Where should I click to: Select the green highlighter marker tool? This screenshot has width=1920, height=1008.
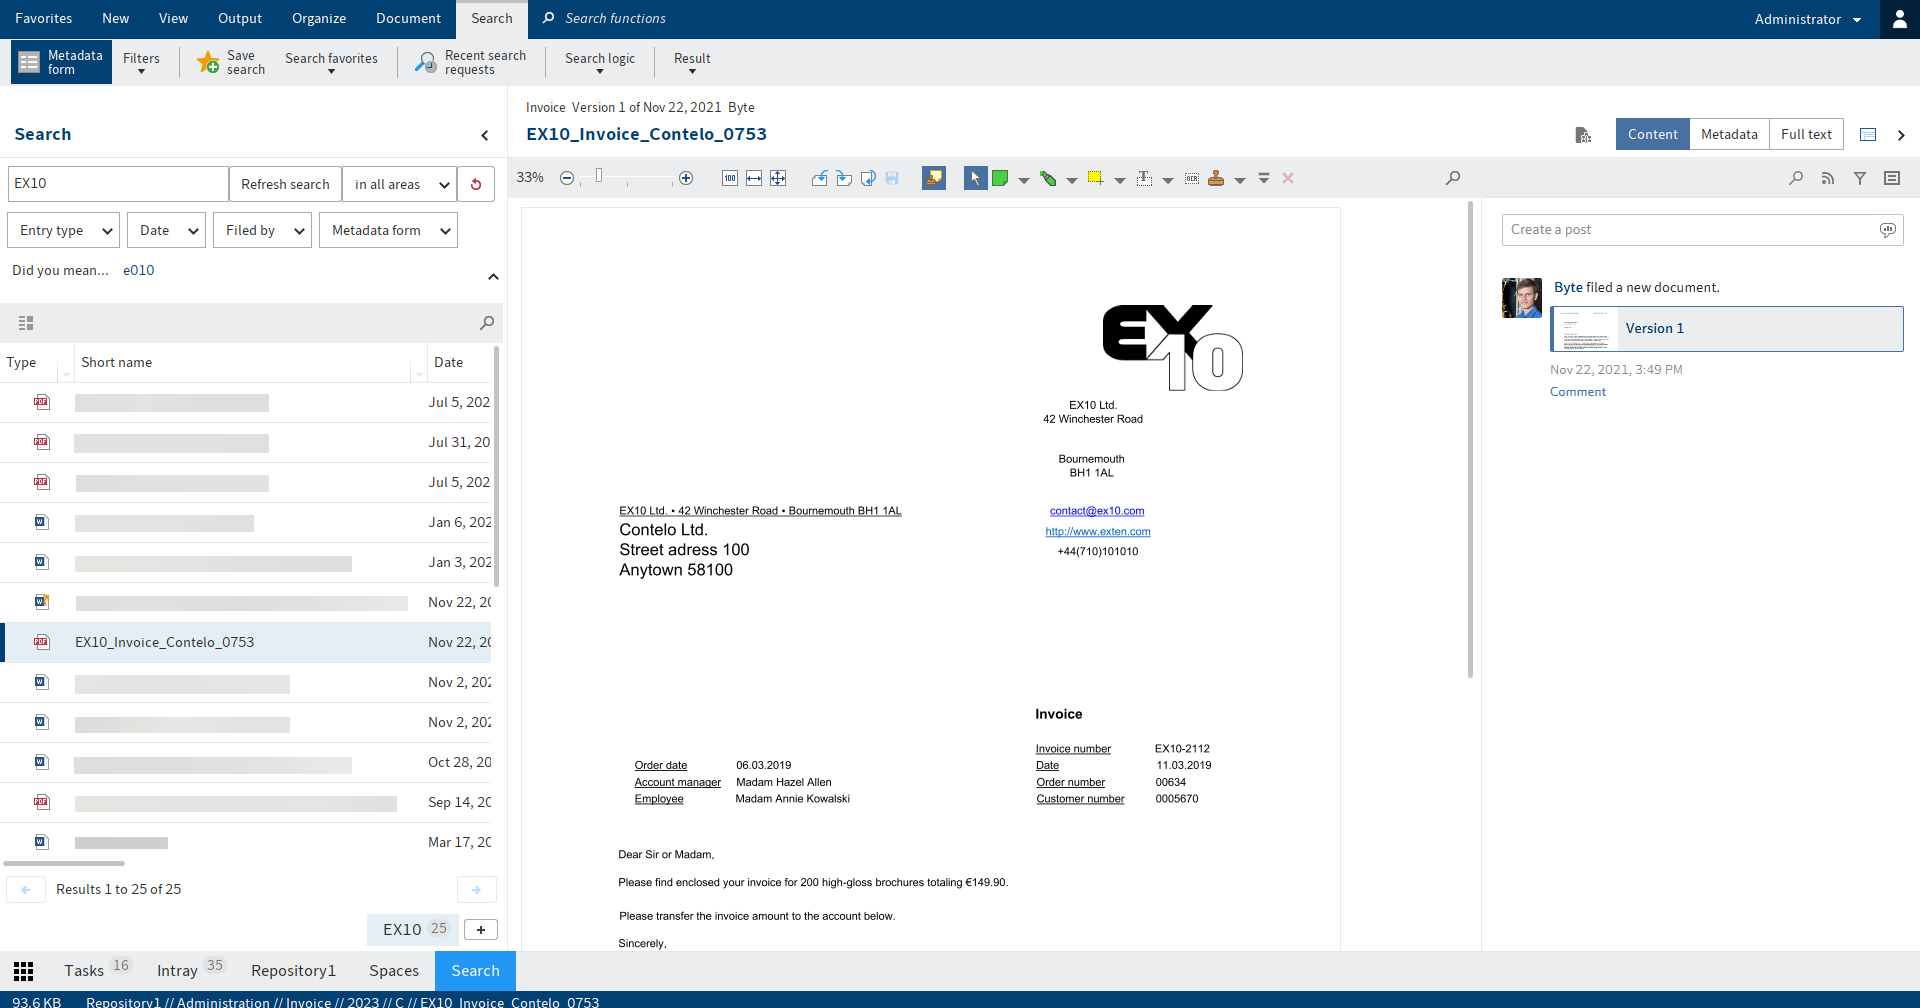1048,178
